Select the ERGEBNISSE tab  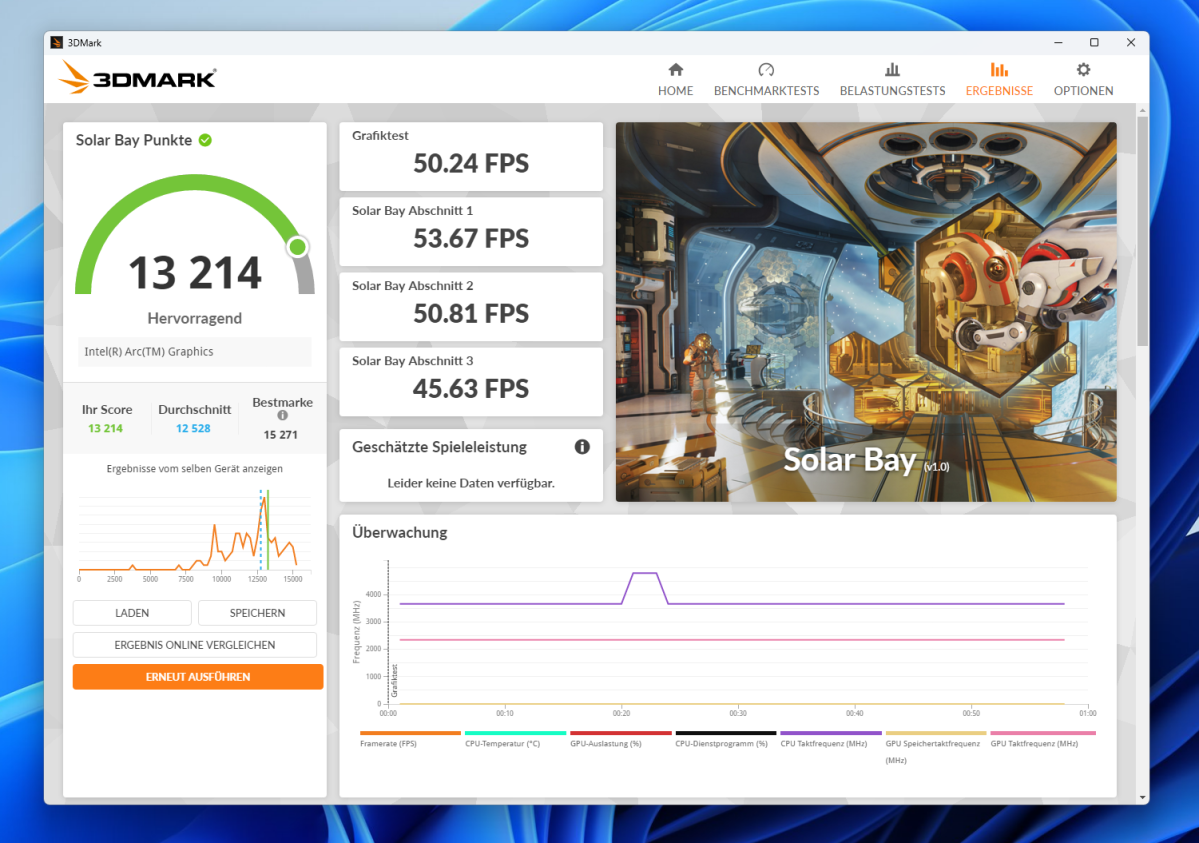[x=999, y=80]
